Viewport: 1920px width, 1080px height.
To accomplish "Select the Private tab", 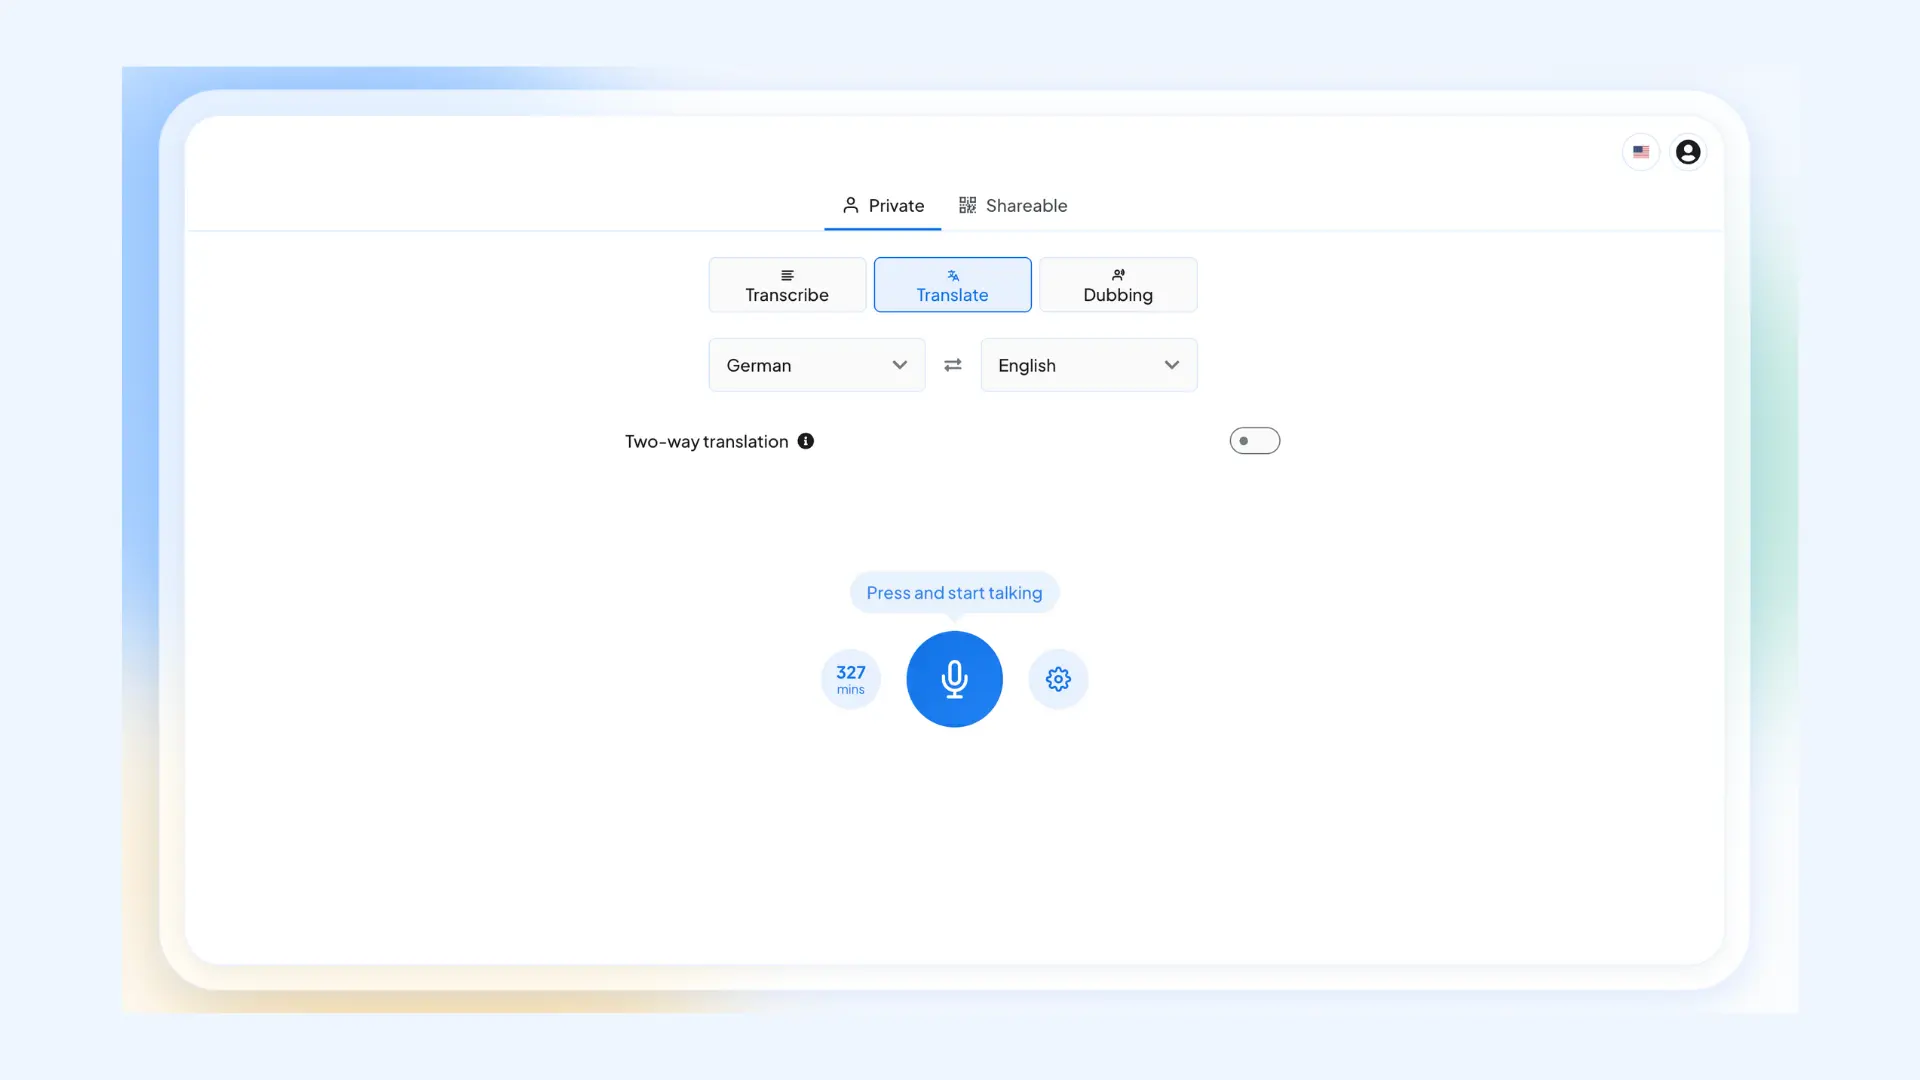I will pos(894,205).
